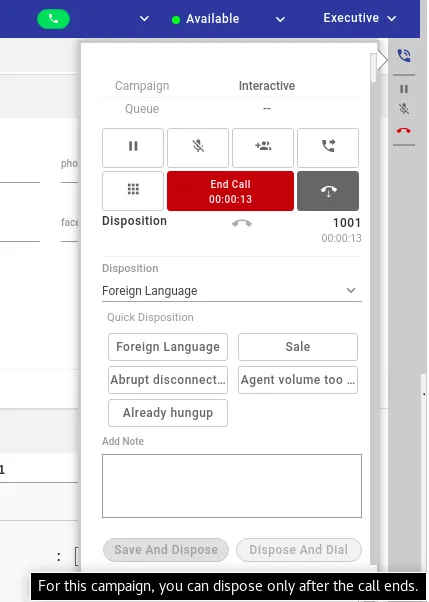Click the Interactive campaign value
Image resolution: width=429 pixels, height=602 pixels.
267,86
